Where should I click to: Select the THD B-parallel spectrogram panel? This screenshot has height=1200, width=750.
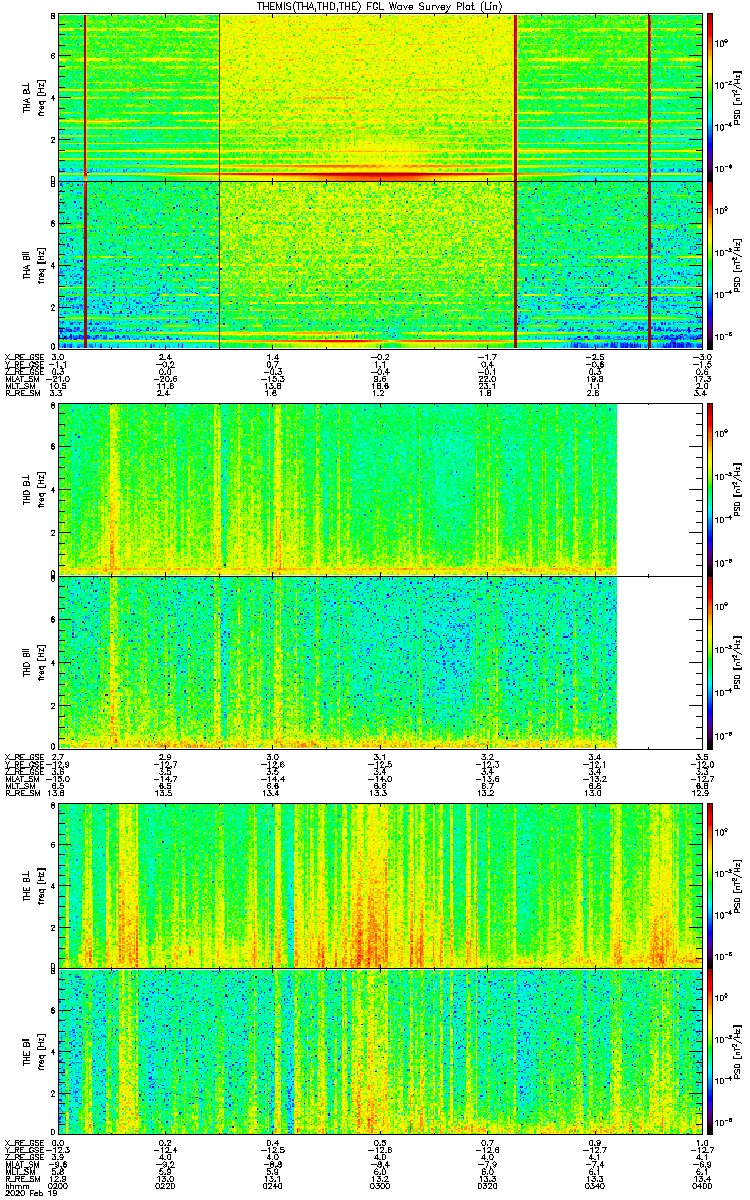tap(379, 661)
